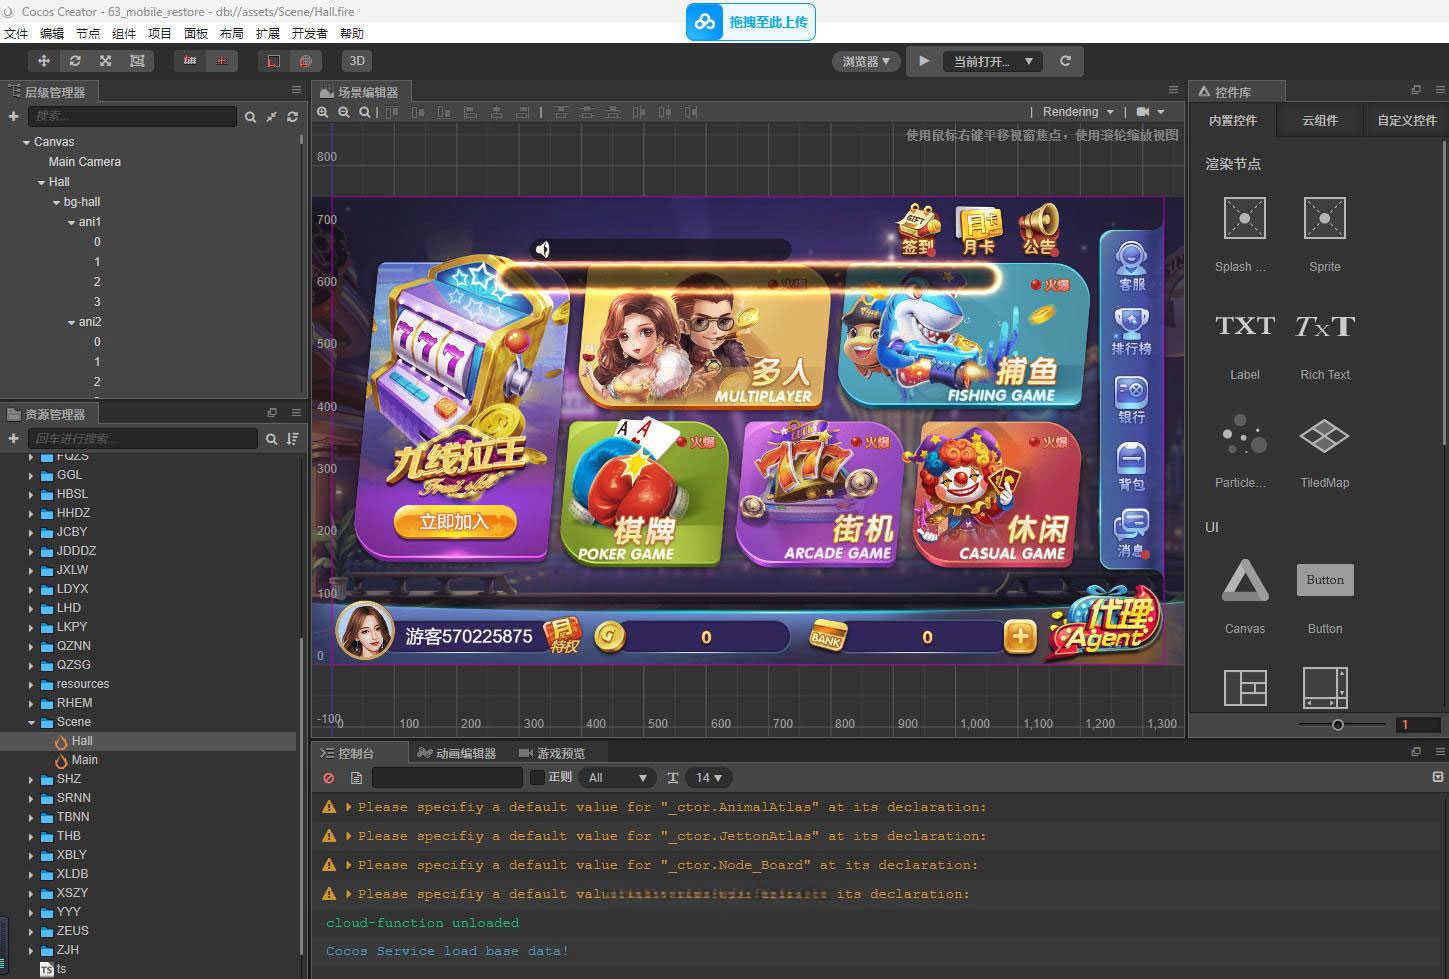Add a Sprite node from widget library

(1324, 218)
